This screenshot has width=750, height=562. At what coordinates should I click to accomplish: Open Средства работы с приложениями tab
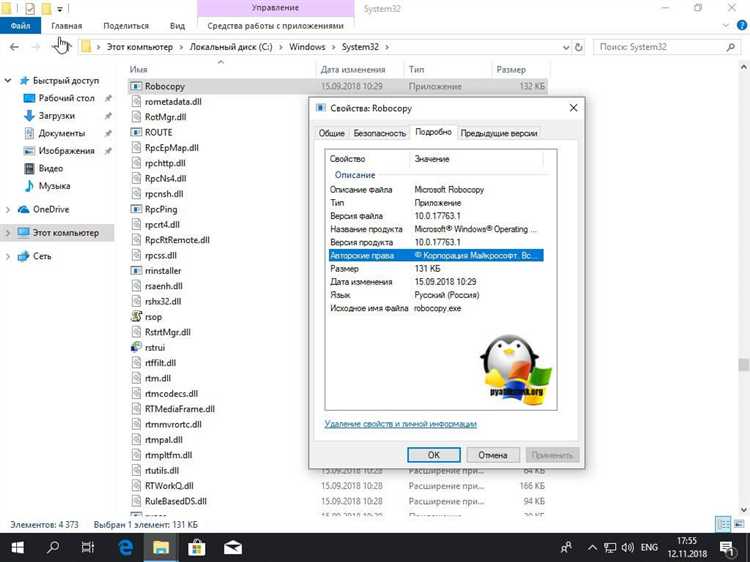(276, 26)
